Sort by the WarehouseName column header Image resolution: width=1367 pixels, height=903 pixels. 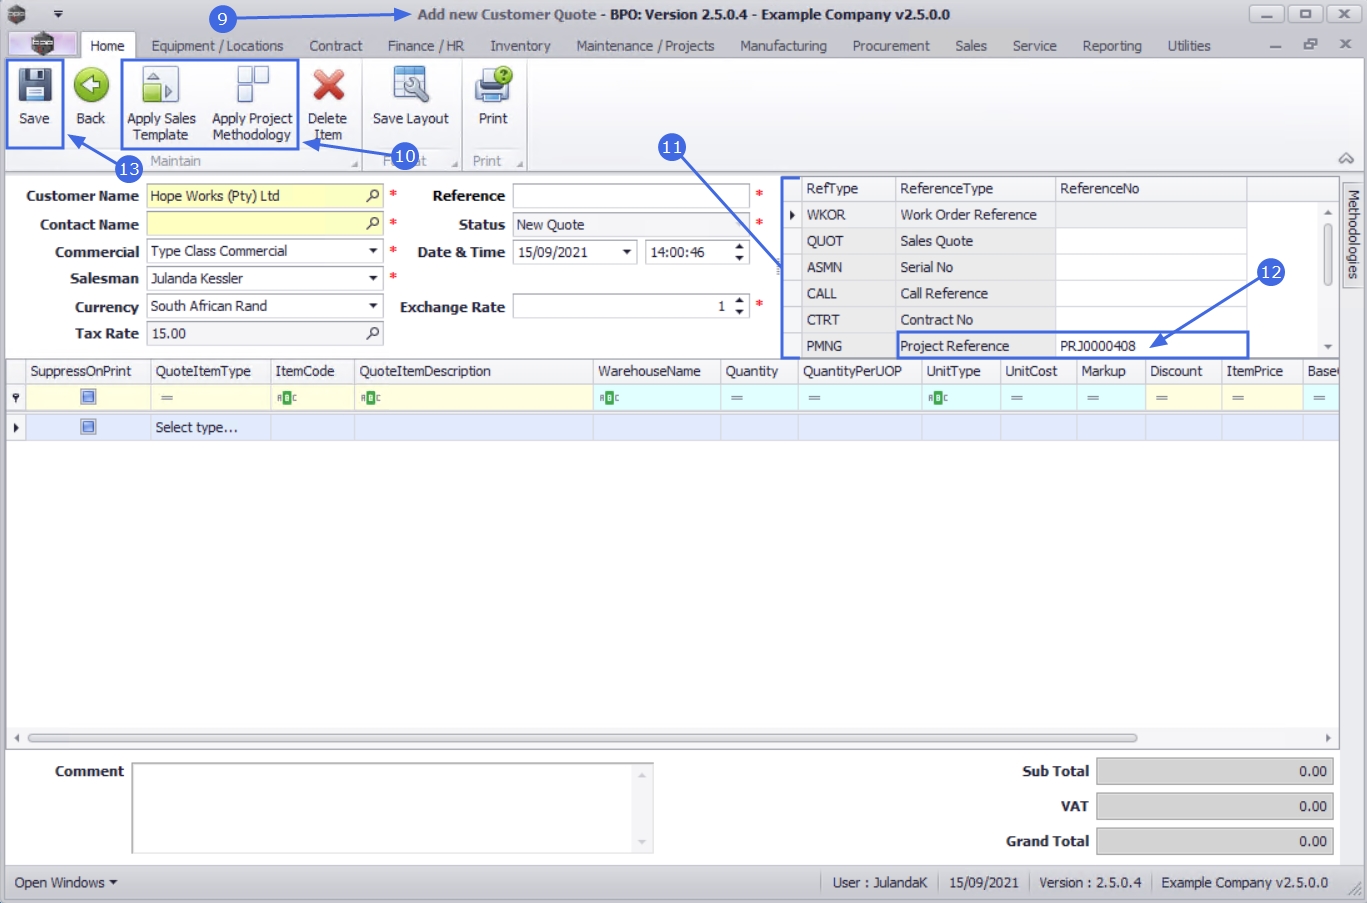tap(656, 371)
